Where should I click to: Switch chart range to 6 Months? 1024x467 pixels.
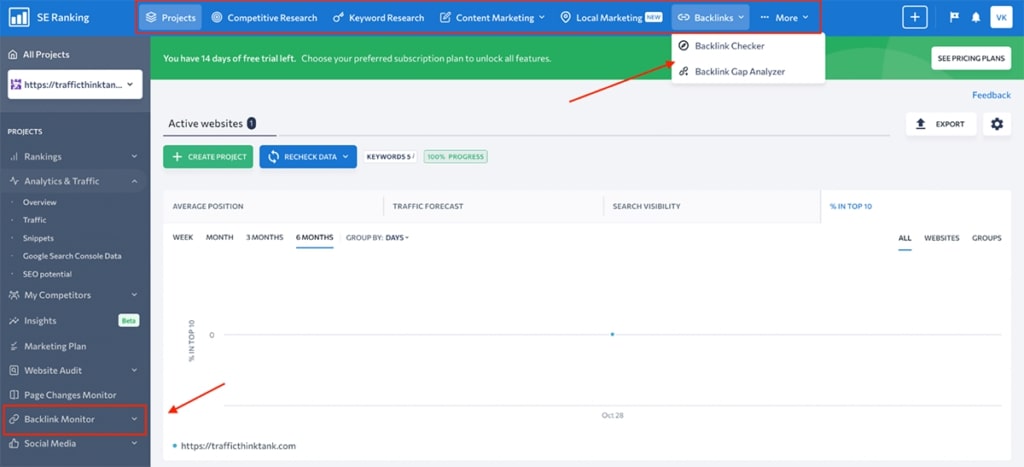(x=314, y=238)
